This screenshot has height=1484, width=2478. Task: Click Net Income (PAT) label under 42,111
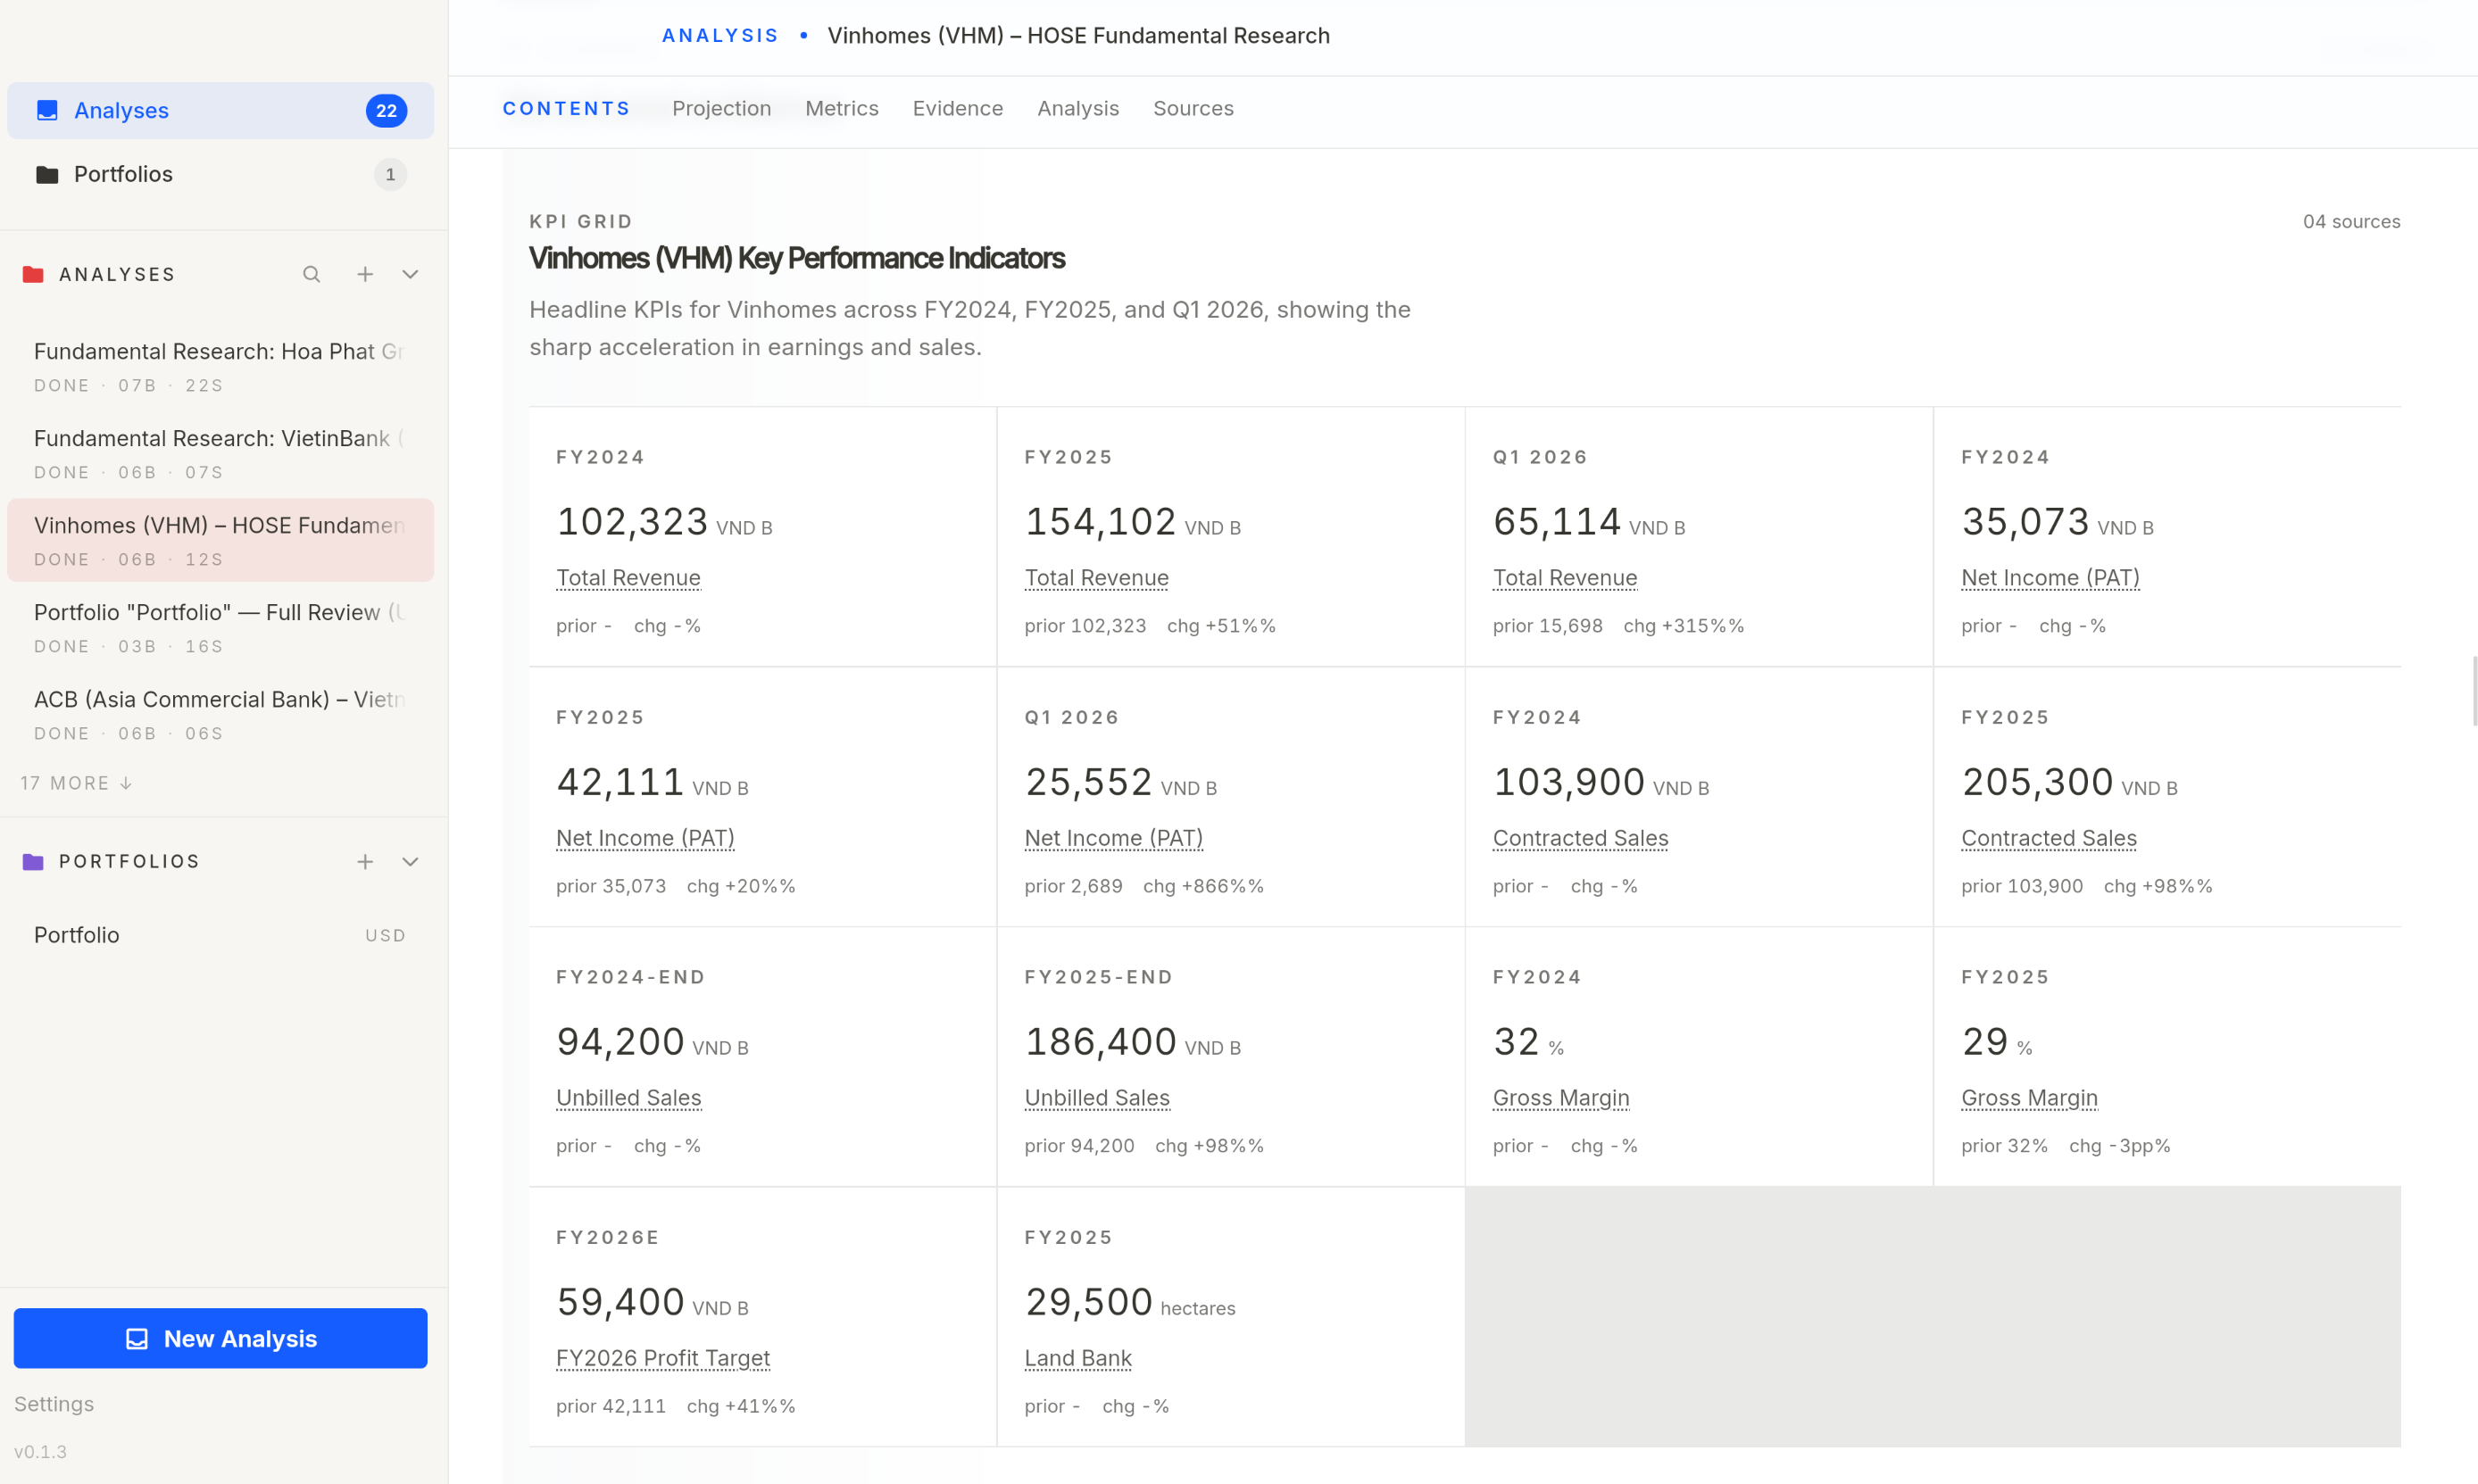(x=645, y=838)
